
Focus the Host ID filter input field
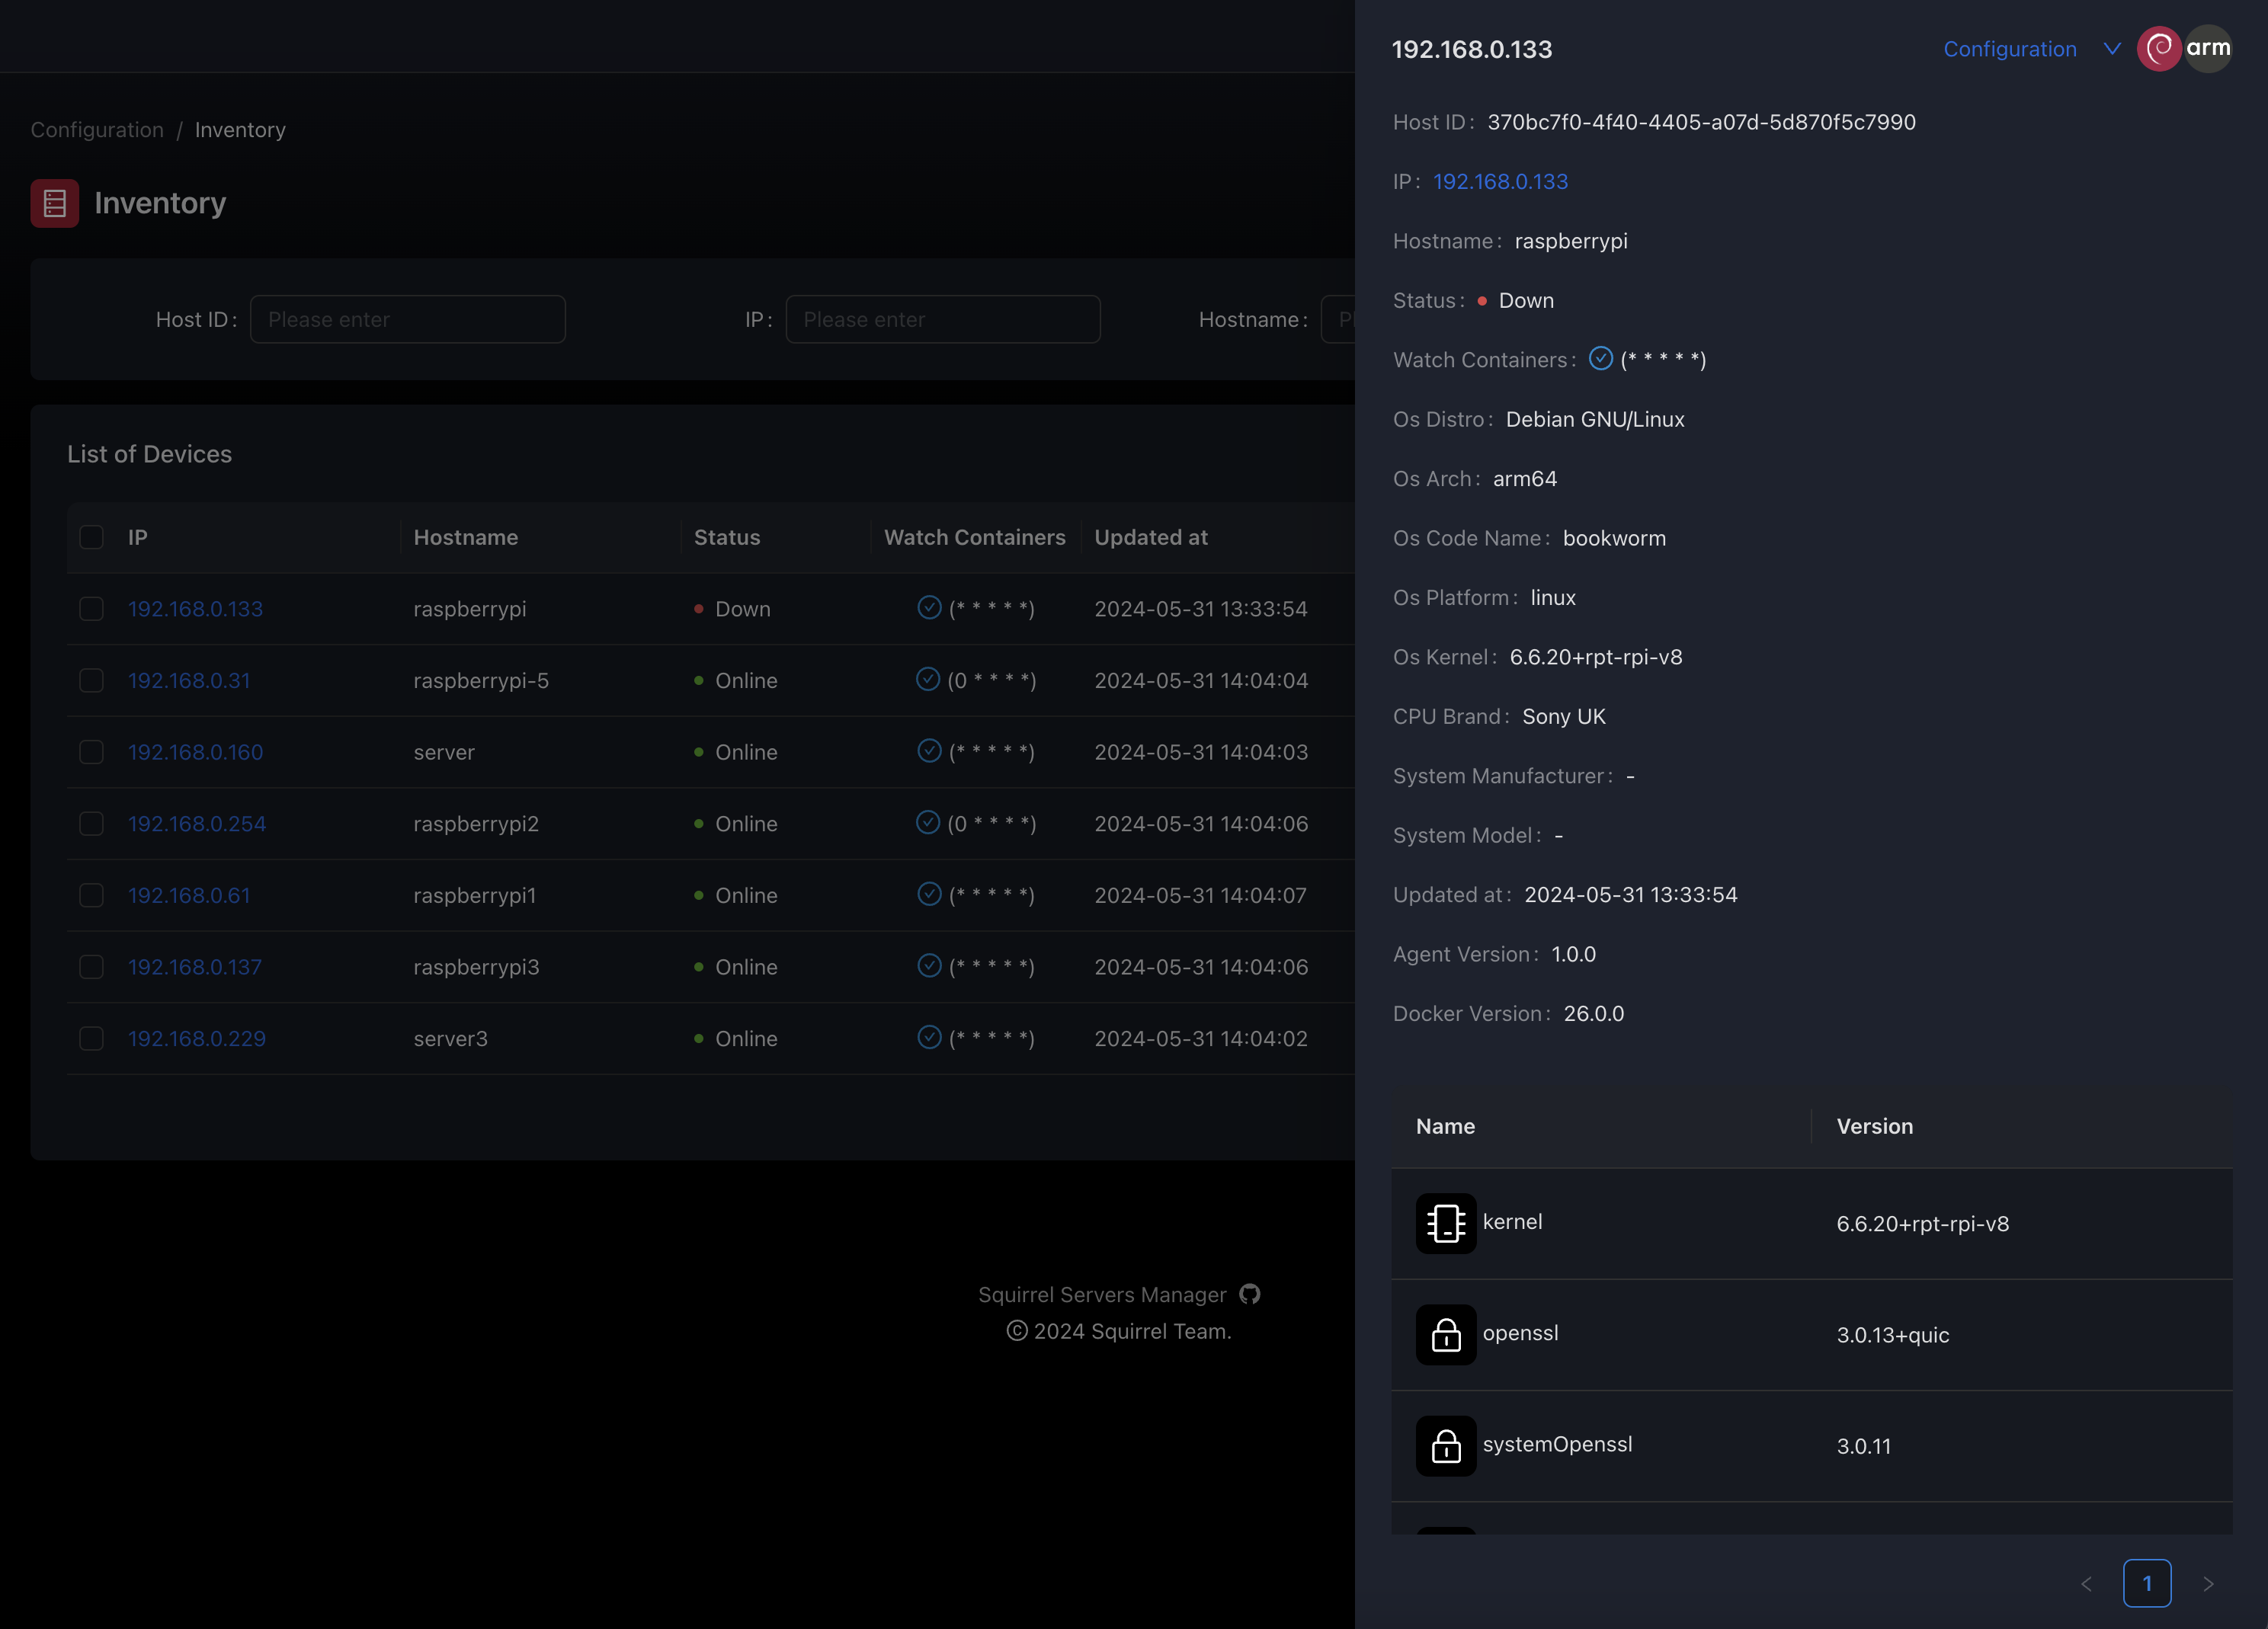click(x=407, y=319)
